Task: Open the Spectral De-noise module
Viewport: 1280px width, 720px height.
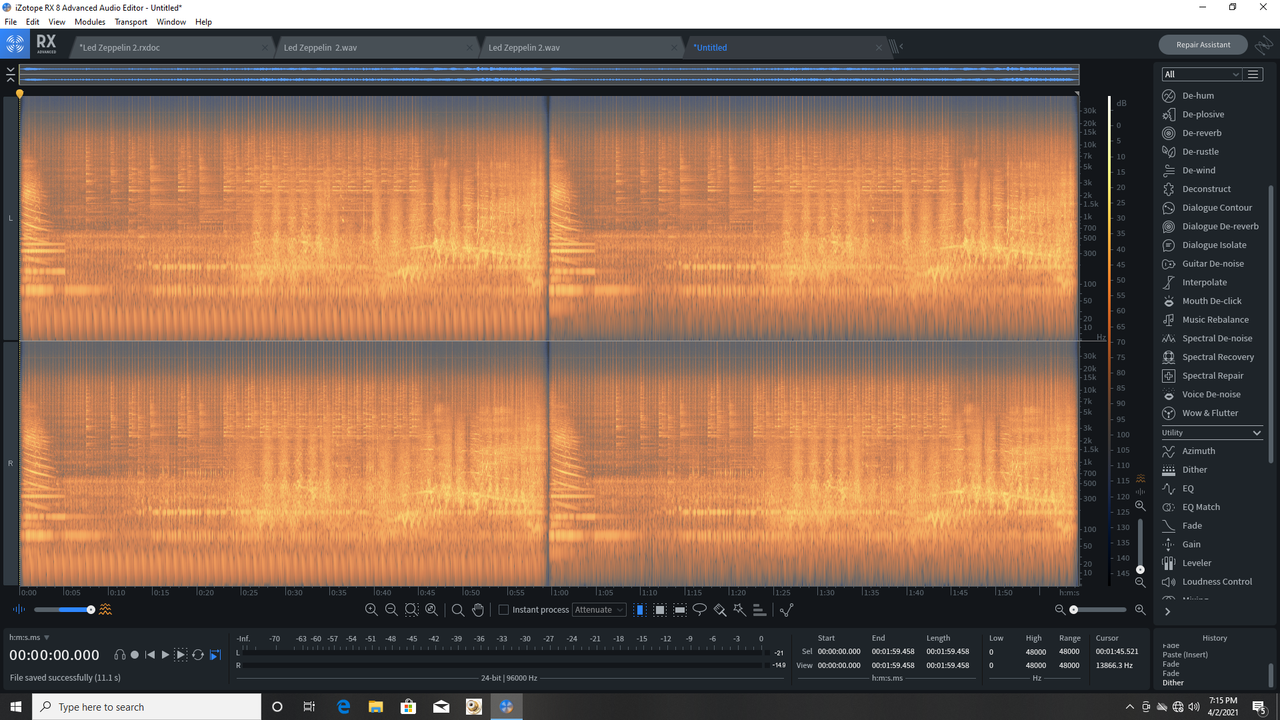Action: (1212, 338)
